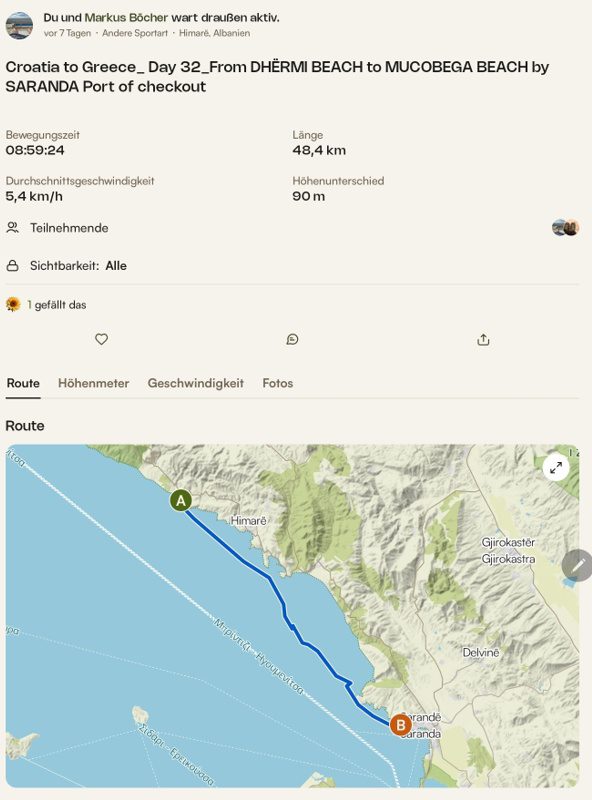592x800 pixels.
Task: Click the sunflower reaction avatar
Action: click(13, 305)
